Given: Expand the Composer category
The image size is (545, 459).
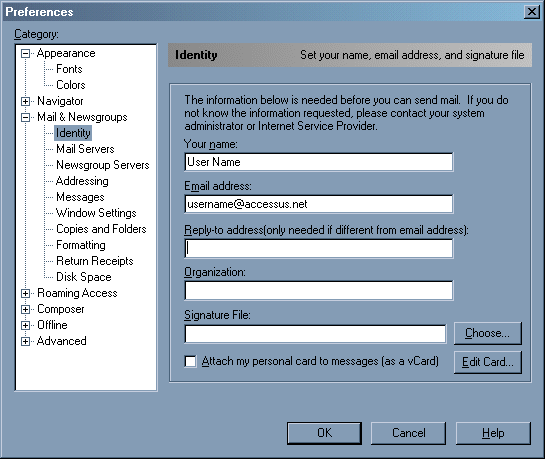Looking at the screenshot, I should point(25,309).
